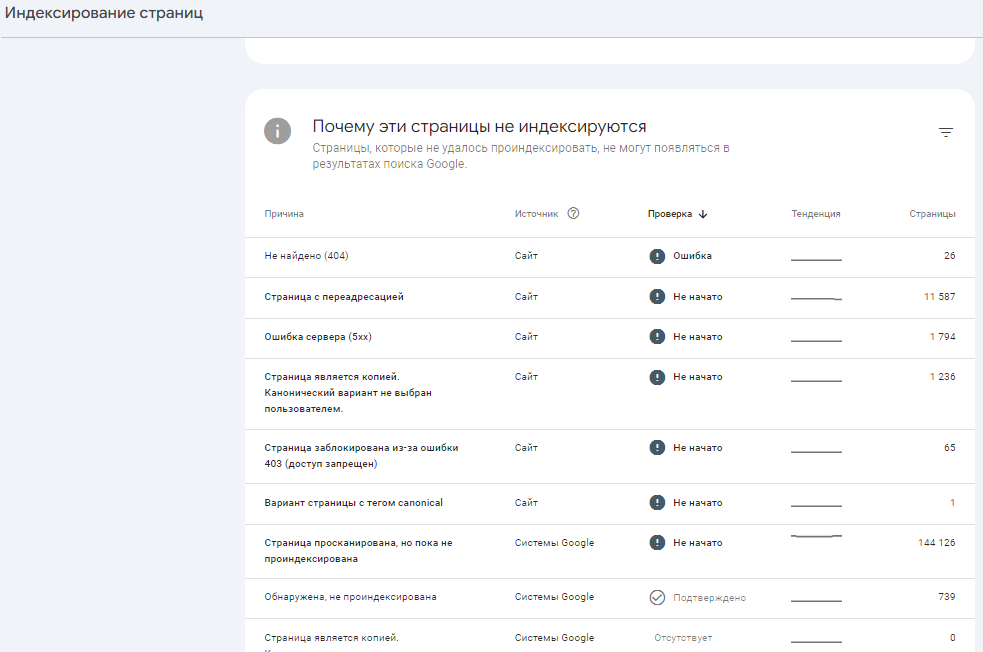Click the Причина column header
This screenshot has width=983, height=652.
coord(284,214)
